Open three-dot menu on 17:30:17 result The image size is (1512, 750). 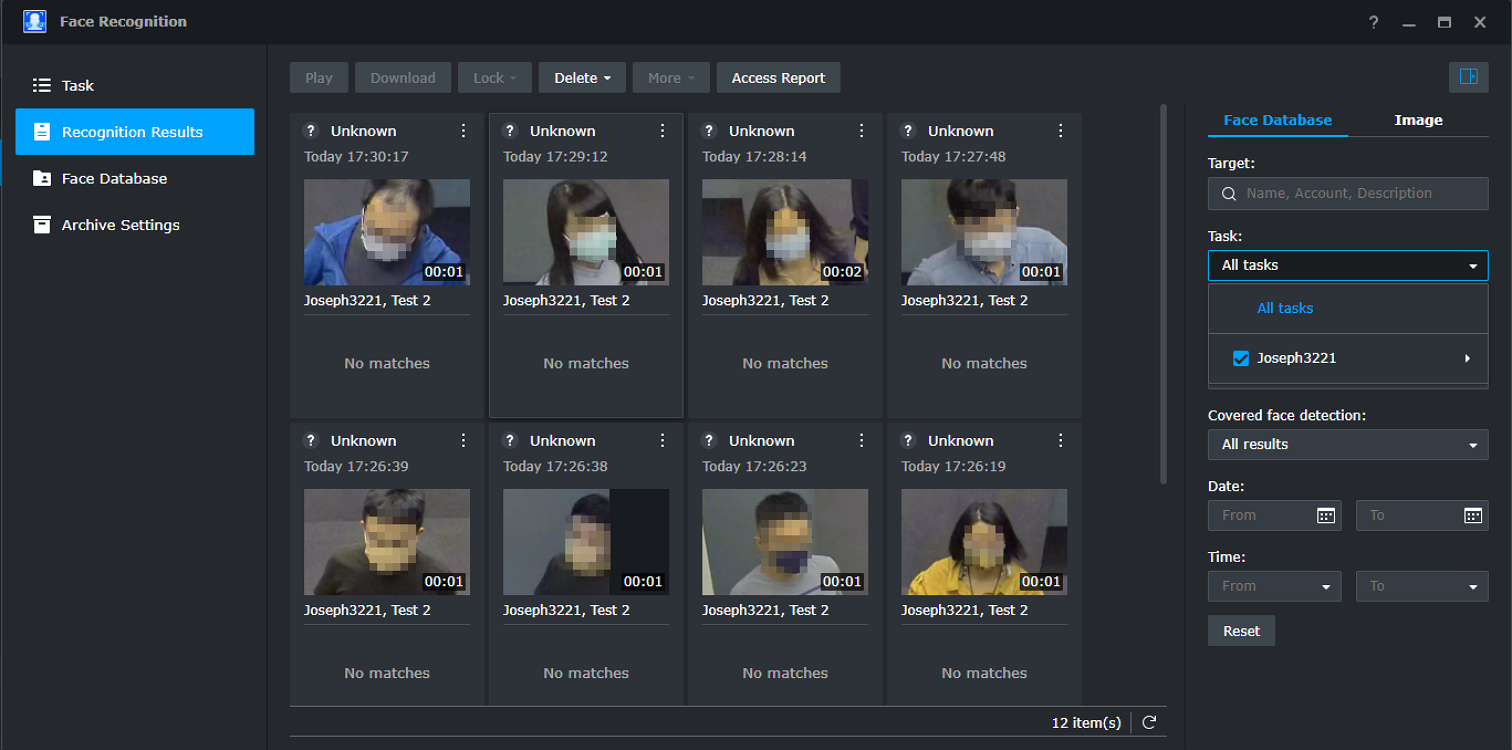point(463,131)
